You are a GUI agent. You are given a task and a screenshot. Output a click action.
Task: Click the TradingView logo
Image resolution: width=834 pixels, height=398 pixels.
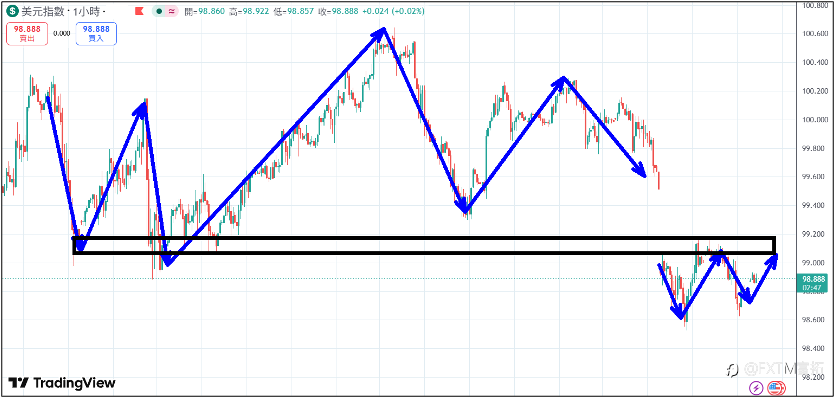pos(62,383)
